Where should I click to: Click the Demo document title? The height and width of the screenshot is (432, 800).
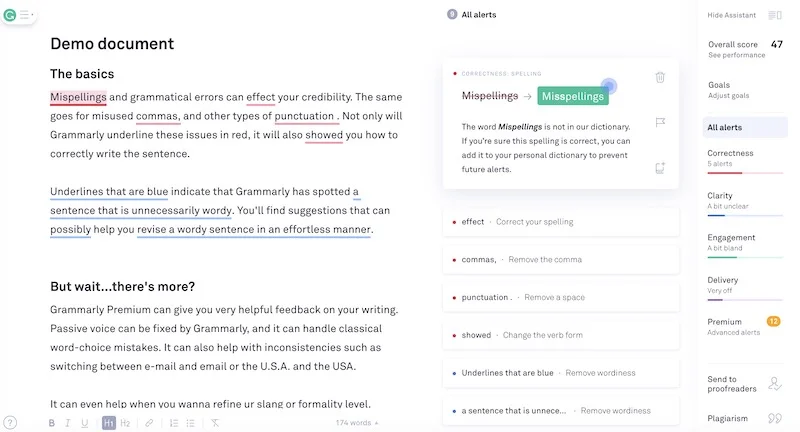tap(112, 44)
